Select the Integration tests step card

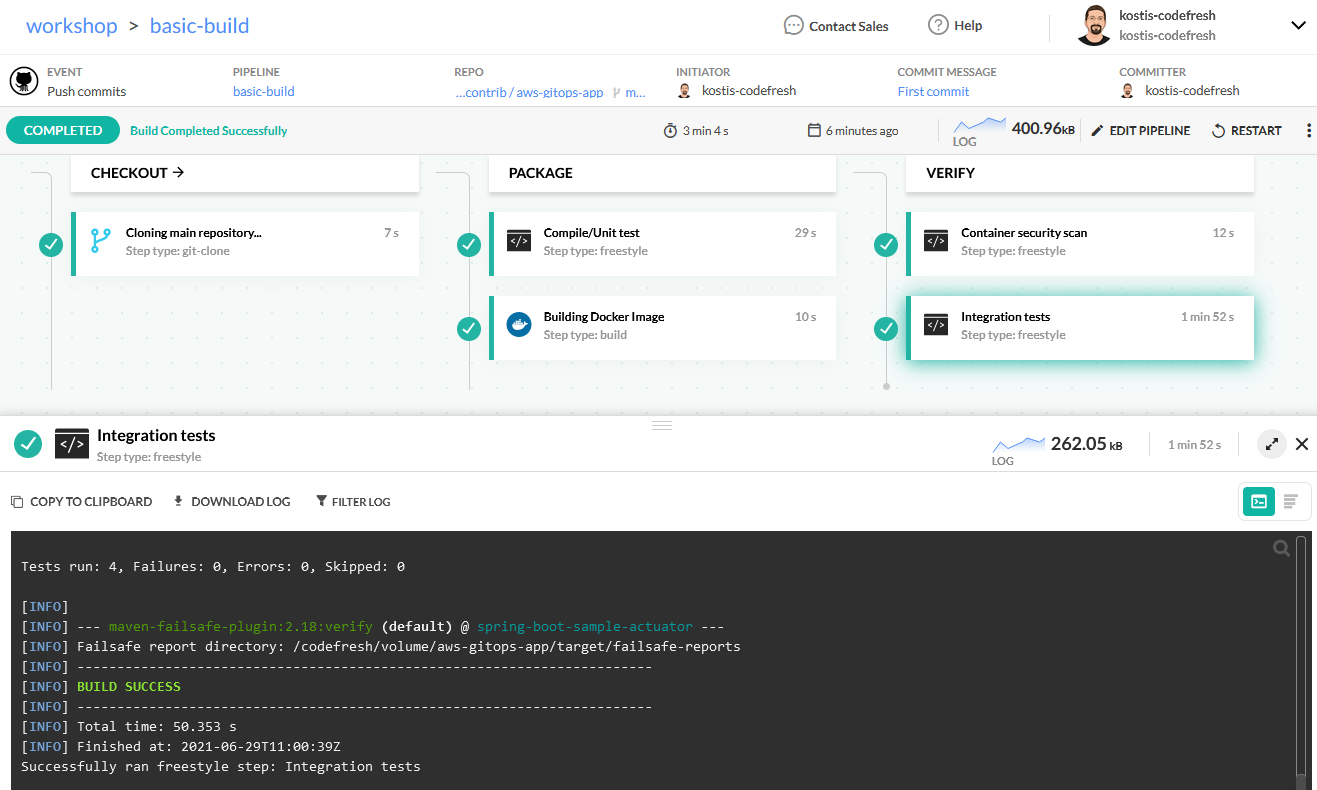[x=1080, y=327]
